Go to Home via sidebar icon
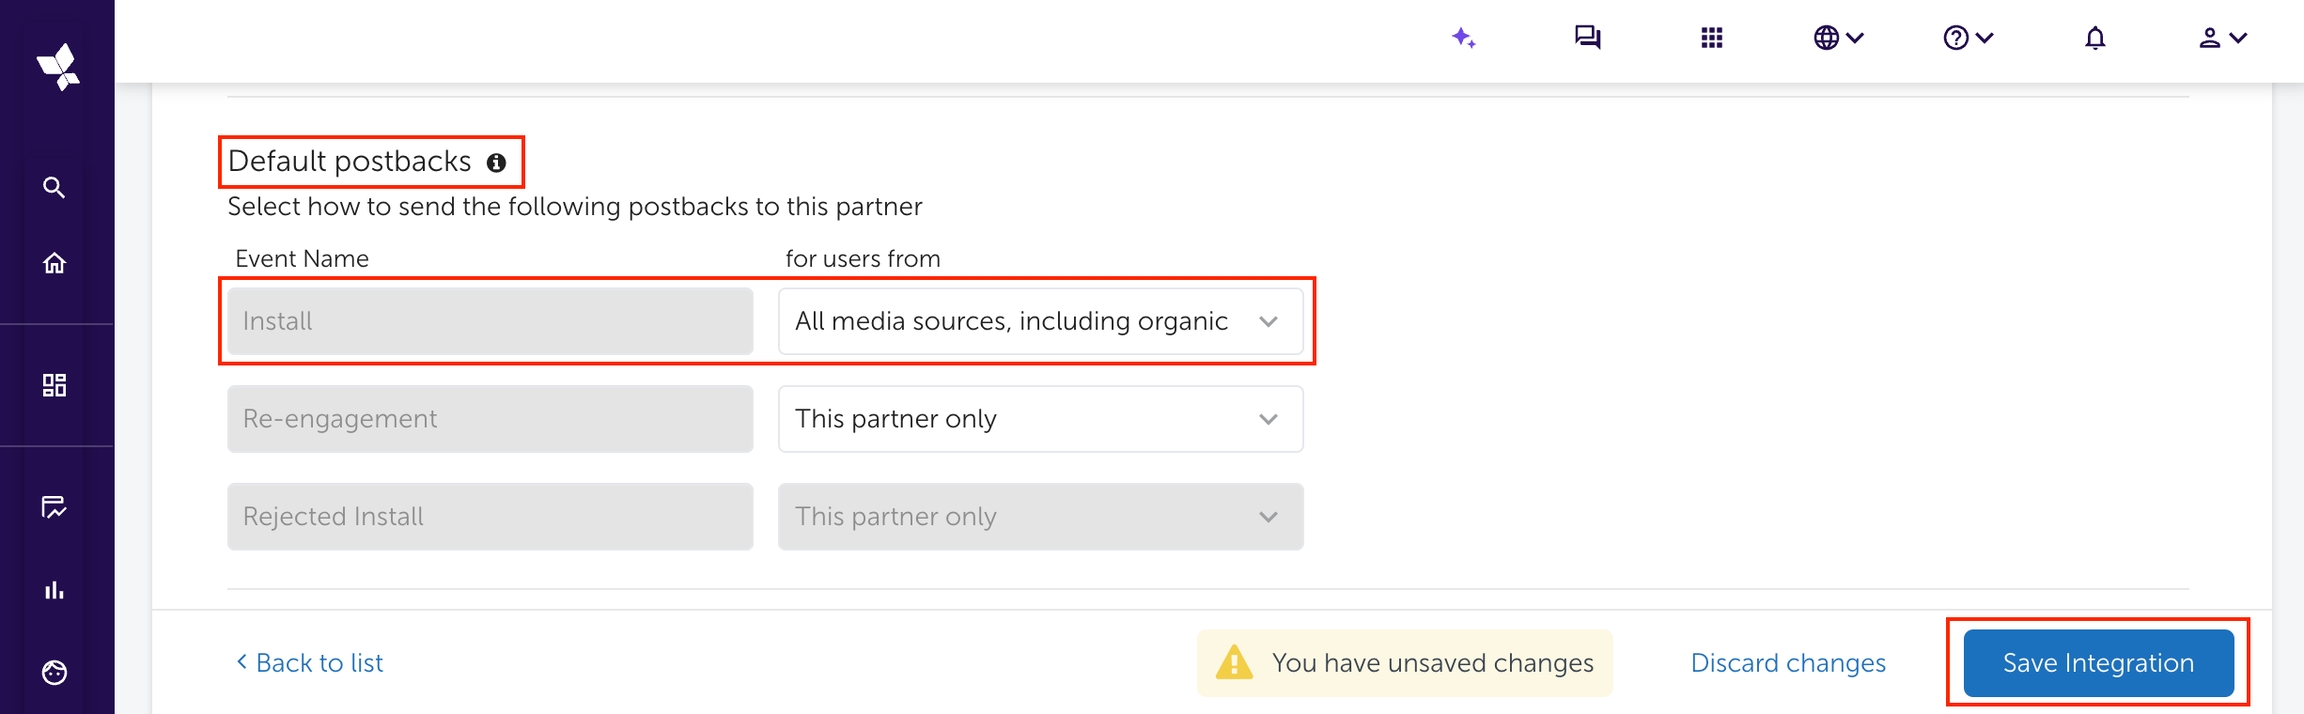The width and height of the screenshot is (2304, 714). [x=54, y=263]
